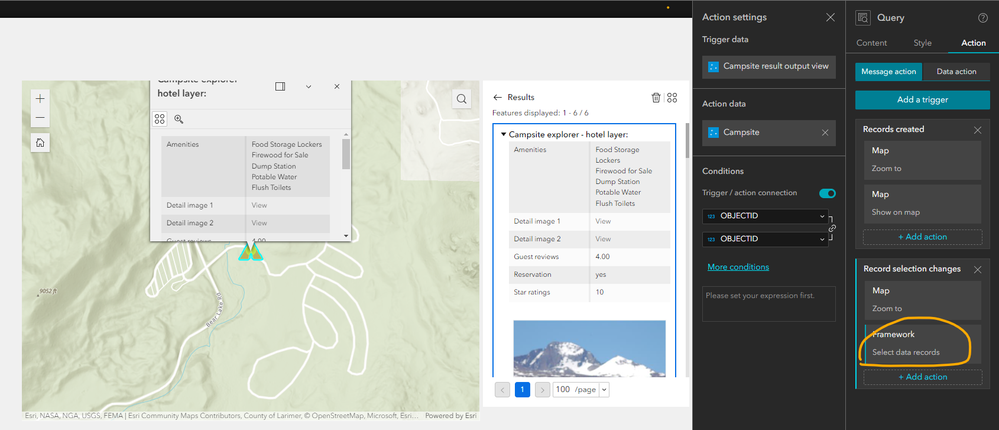
Task: Click the expression text box
Action: 769,304
